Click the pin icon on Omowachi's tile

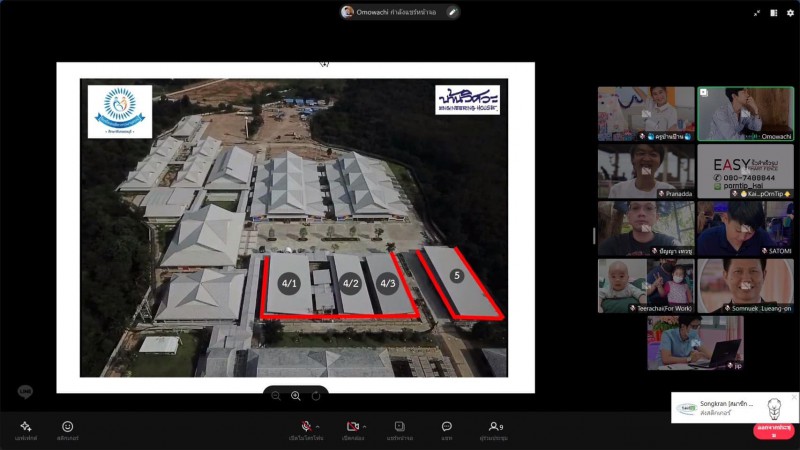tap(704, 93)
